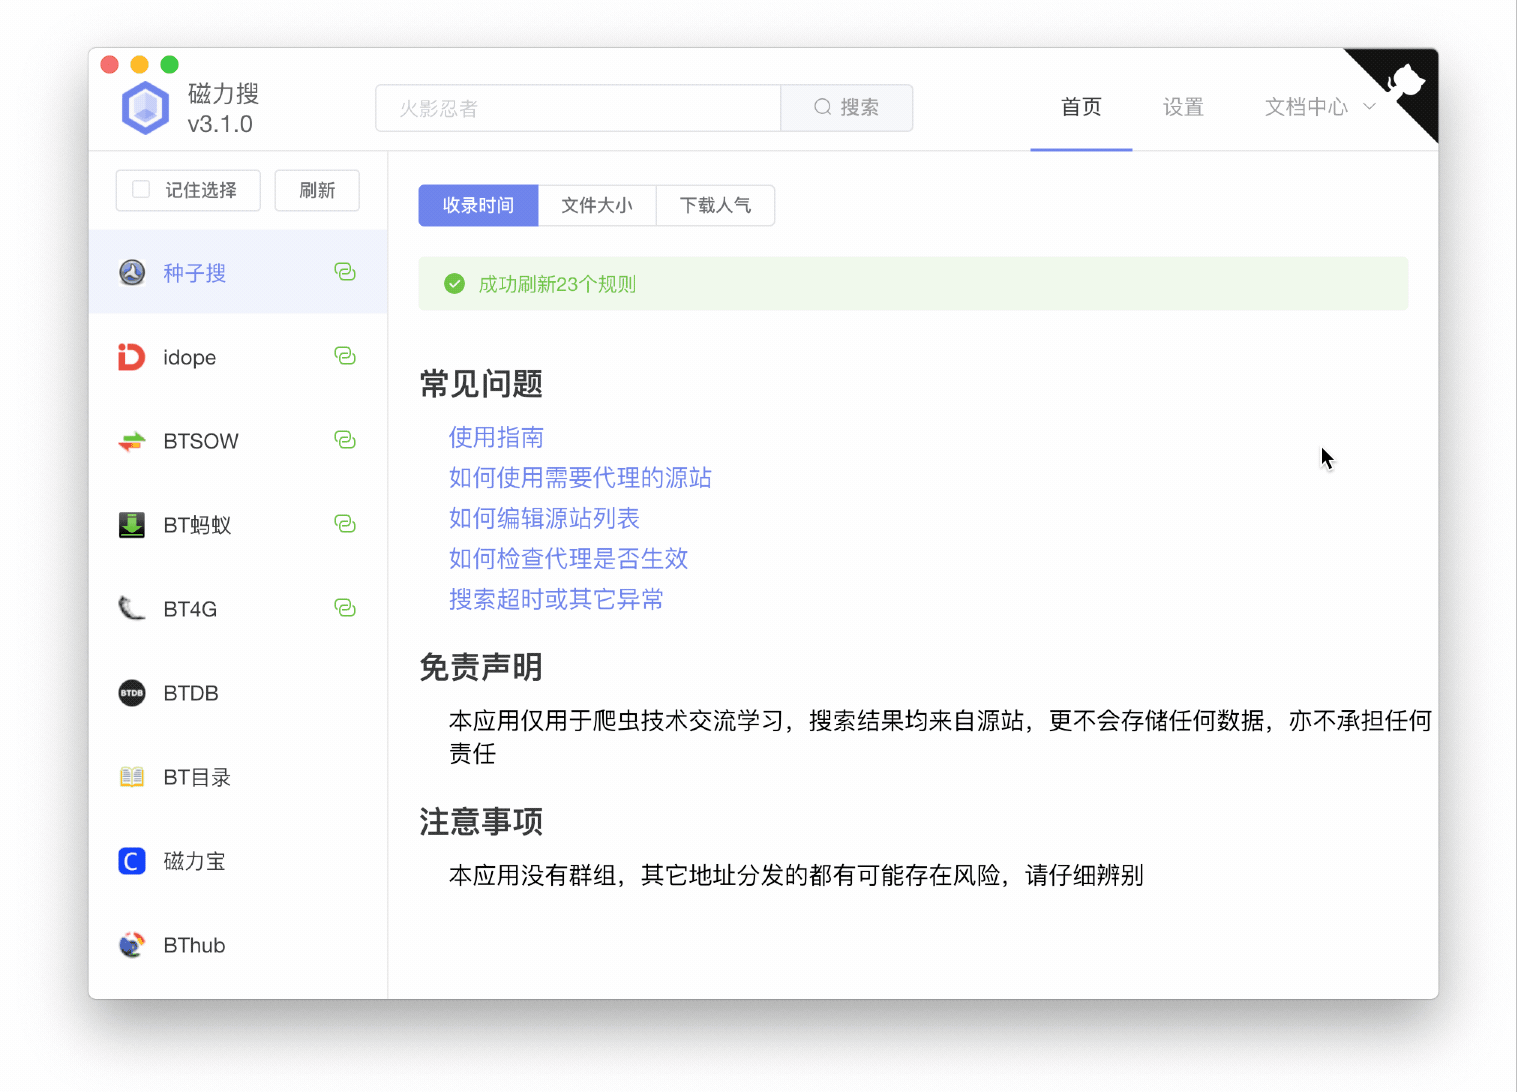Select the BT4G moon icon
Image resolution: width=1517 pixels, height=1092 pixels.
[x=131, y=608]
